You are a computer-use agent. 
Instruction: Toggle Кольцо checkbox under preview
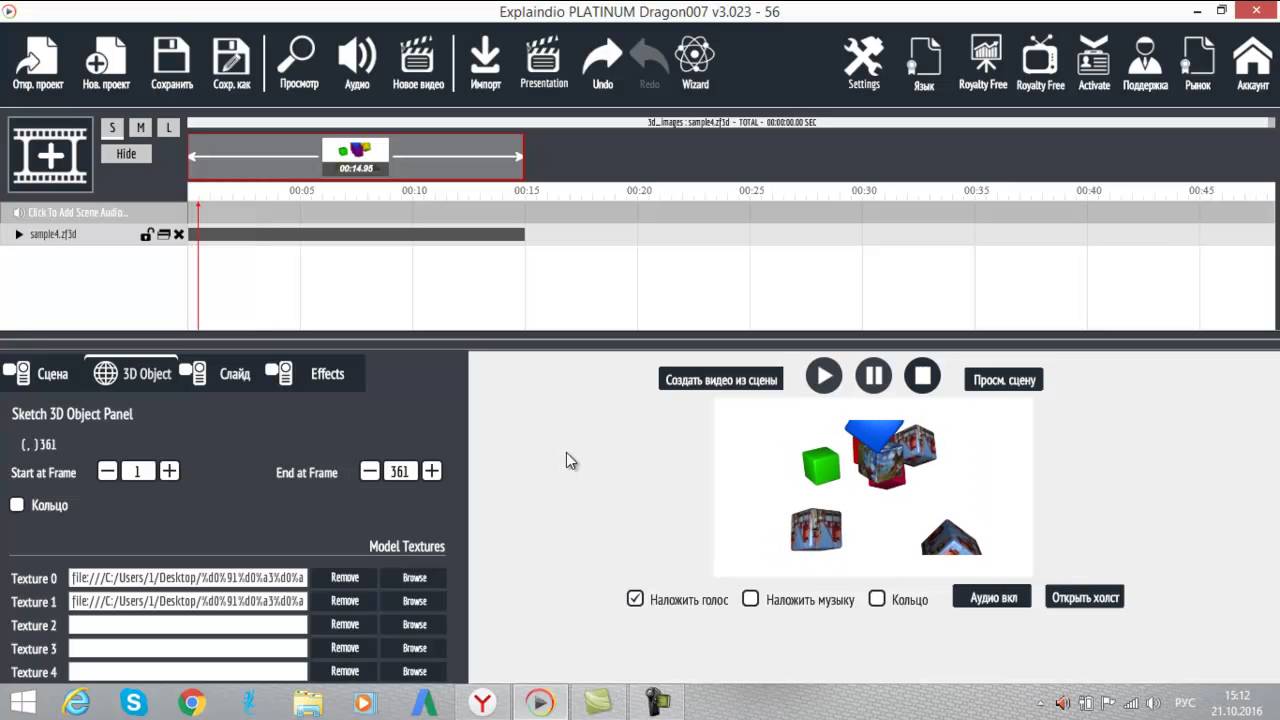(x=877, y=599)
